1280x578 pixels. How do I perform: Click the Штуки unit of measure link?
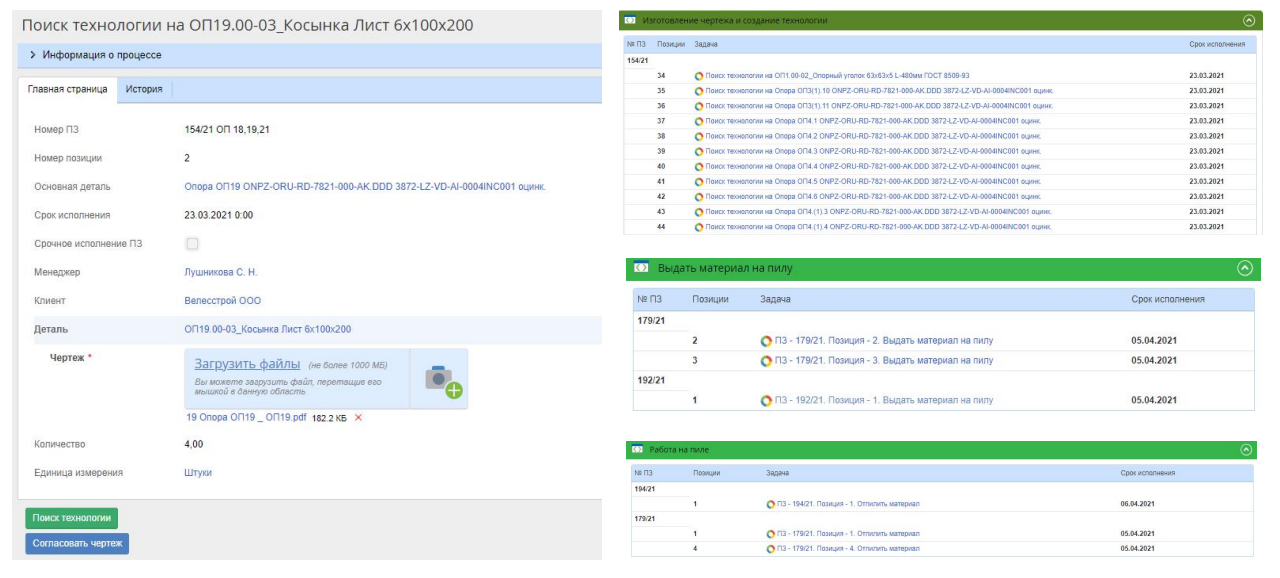pos(198,473)
